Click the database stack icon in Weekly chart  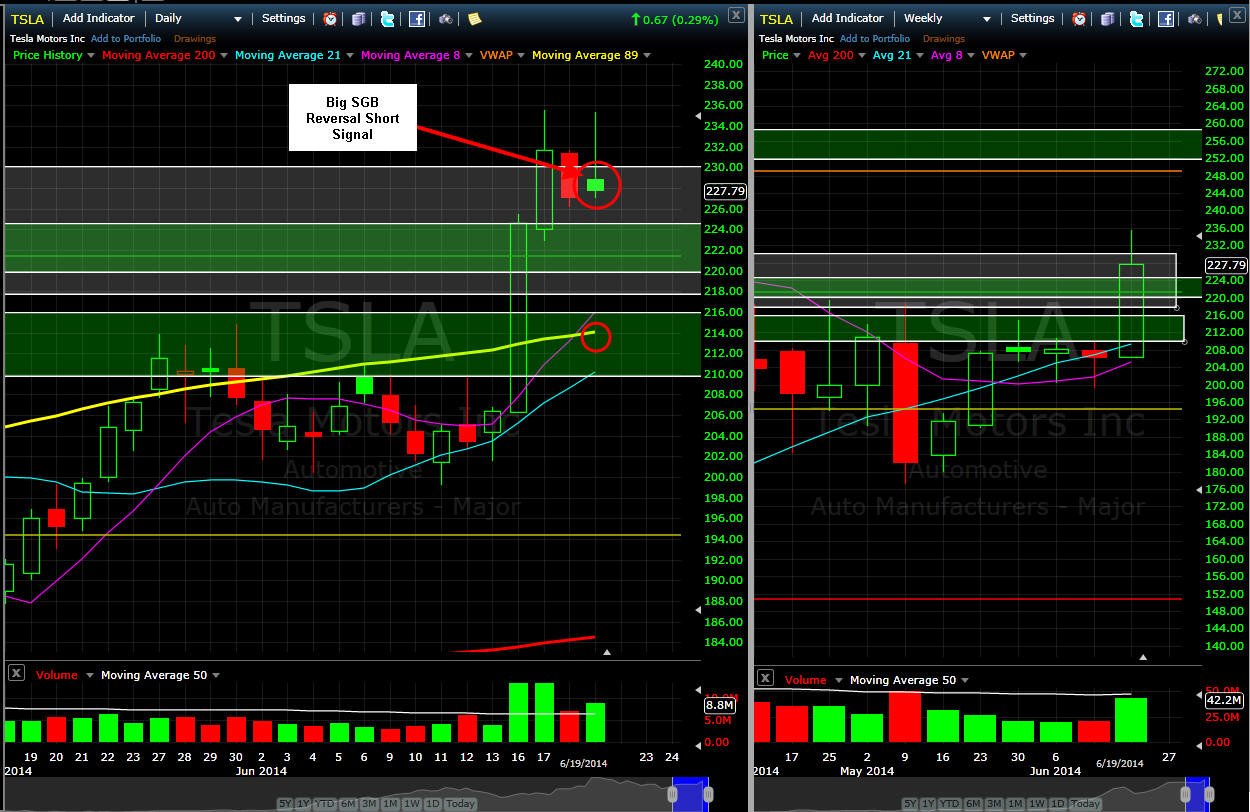click(1107, 19)
